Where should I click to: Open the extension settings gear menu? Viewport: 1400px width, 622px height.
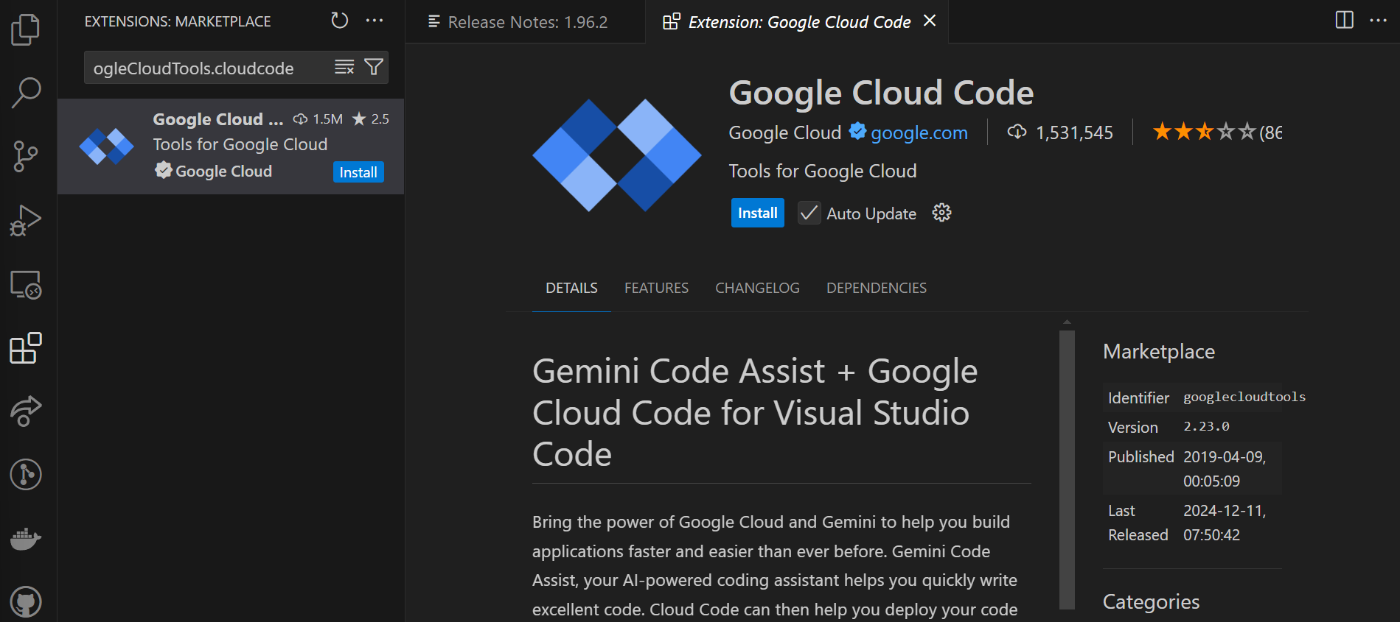coord(941,212)
